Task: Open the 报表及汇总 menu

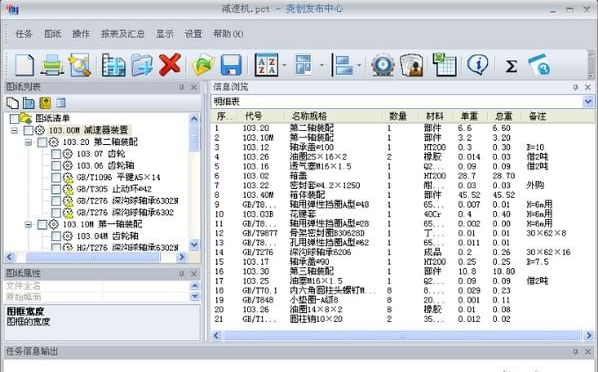Action: point(122,34)
